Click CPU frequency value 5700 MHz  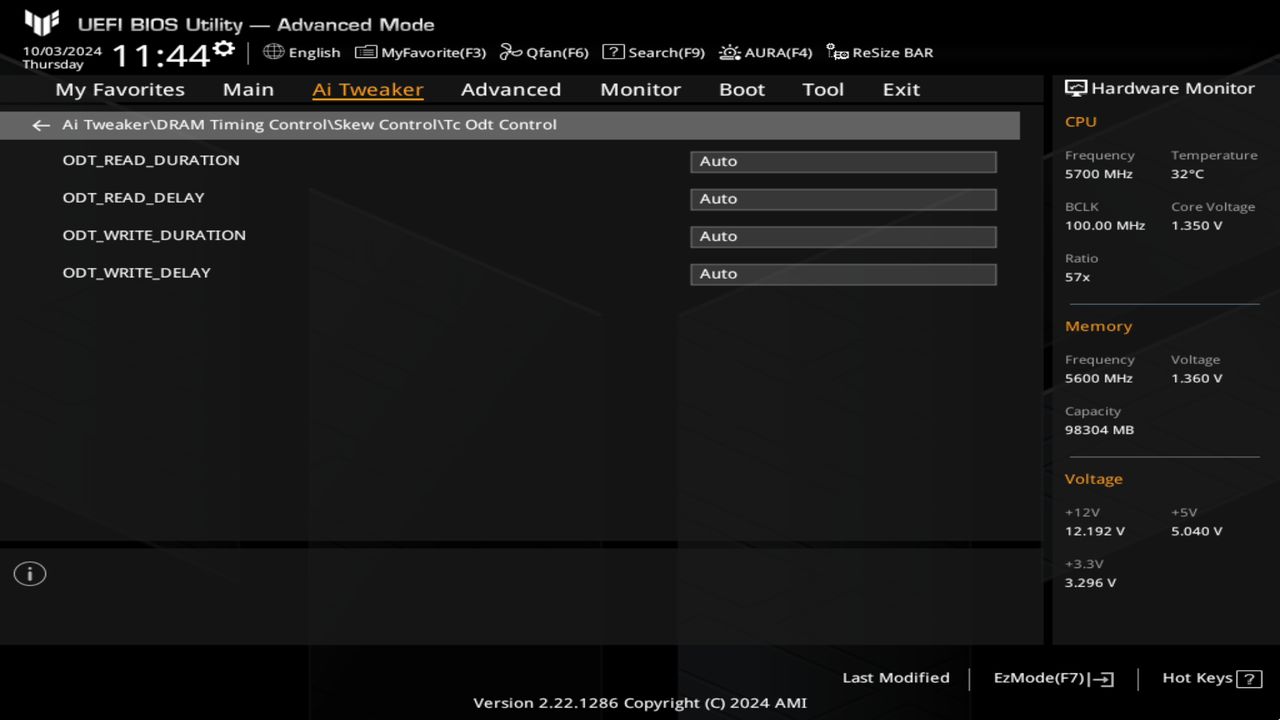pos(1099,174)
